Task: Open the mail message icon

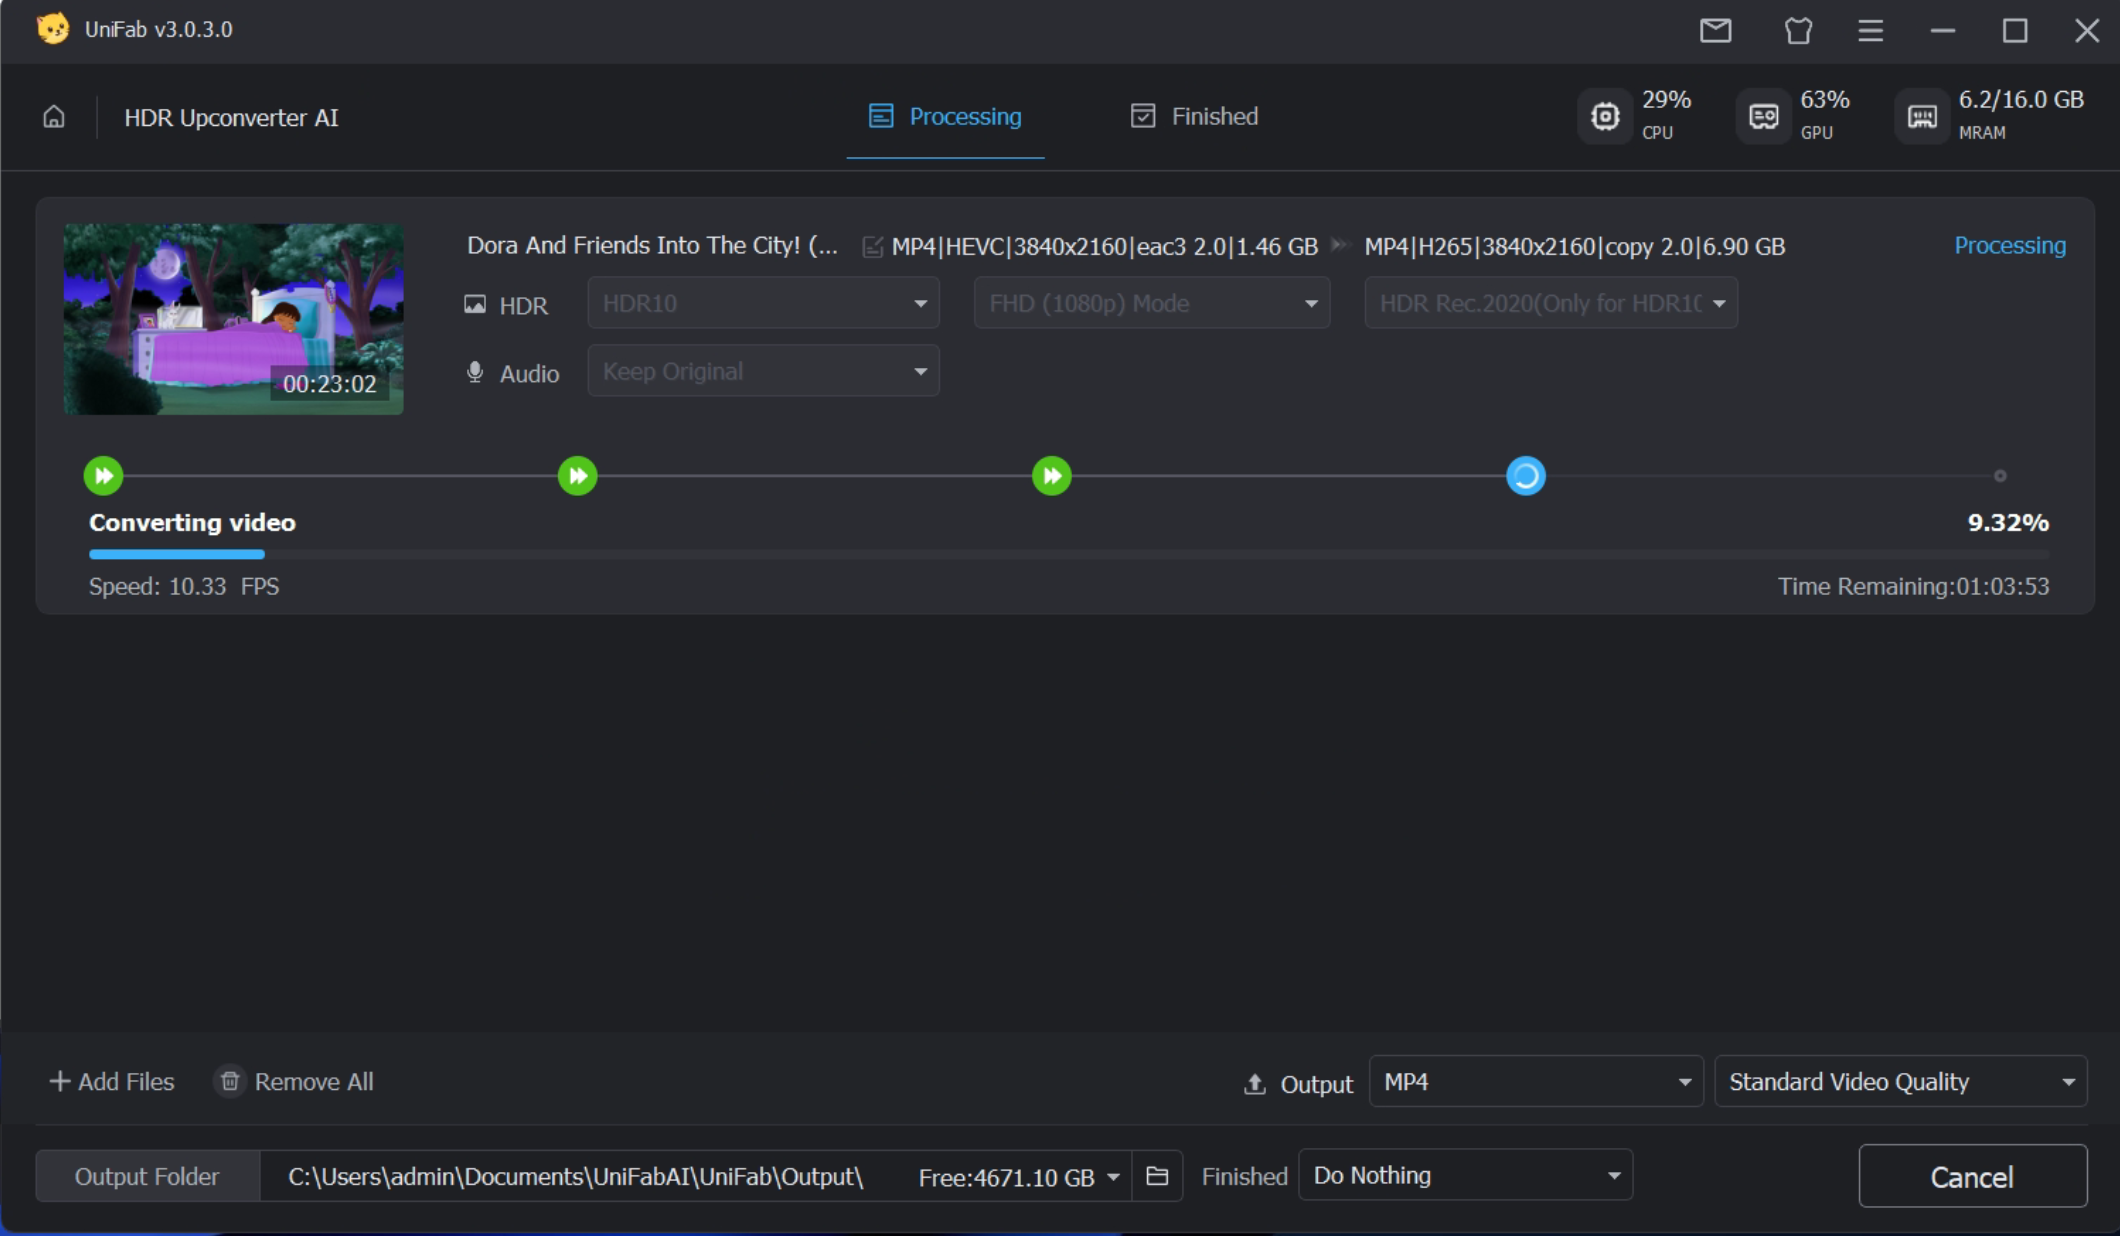Action: tap(1715, 30)
